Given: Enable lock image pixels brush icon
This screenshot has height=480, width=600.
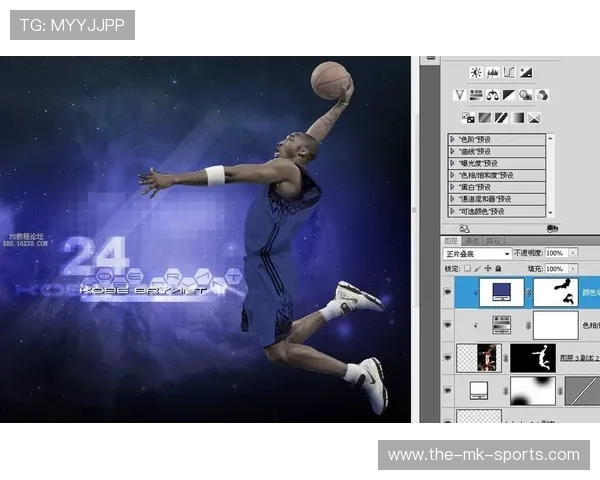Looking at the screenshot, I should (x=478, y=269).
